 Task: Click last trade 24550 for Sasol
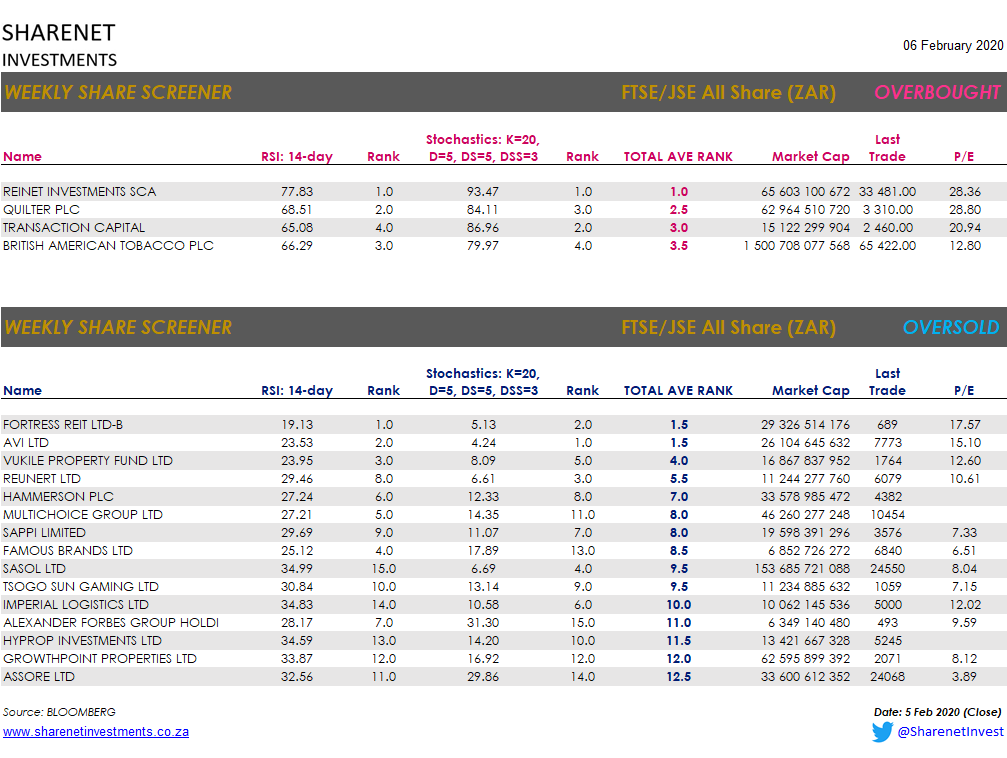click(x=888, y=568)
